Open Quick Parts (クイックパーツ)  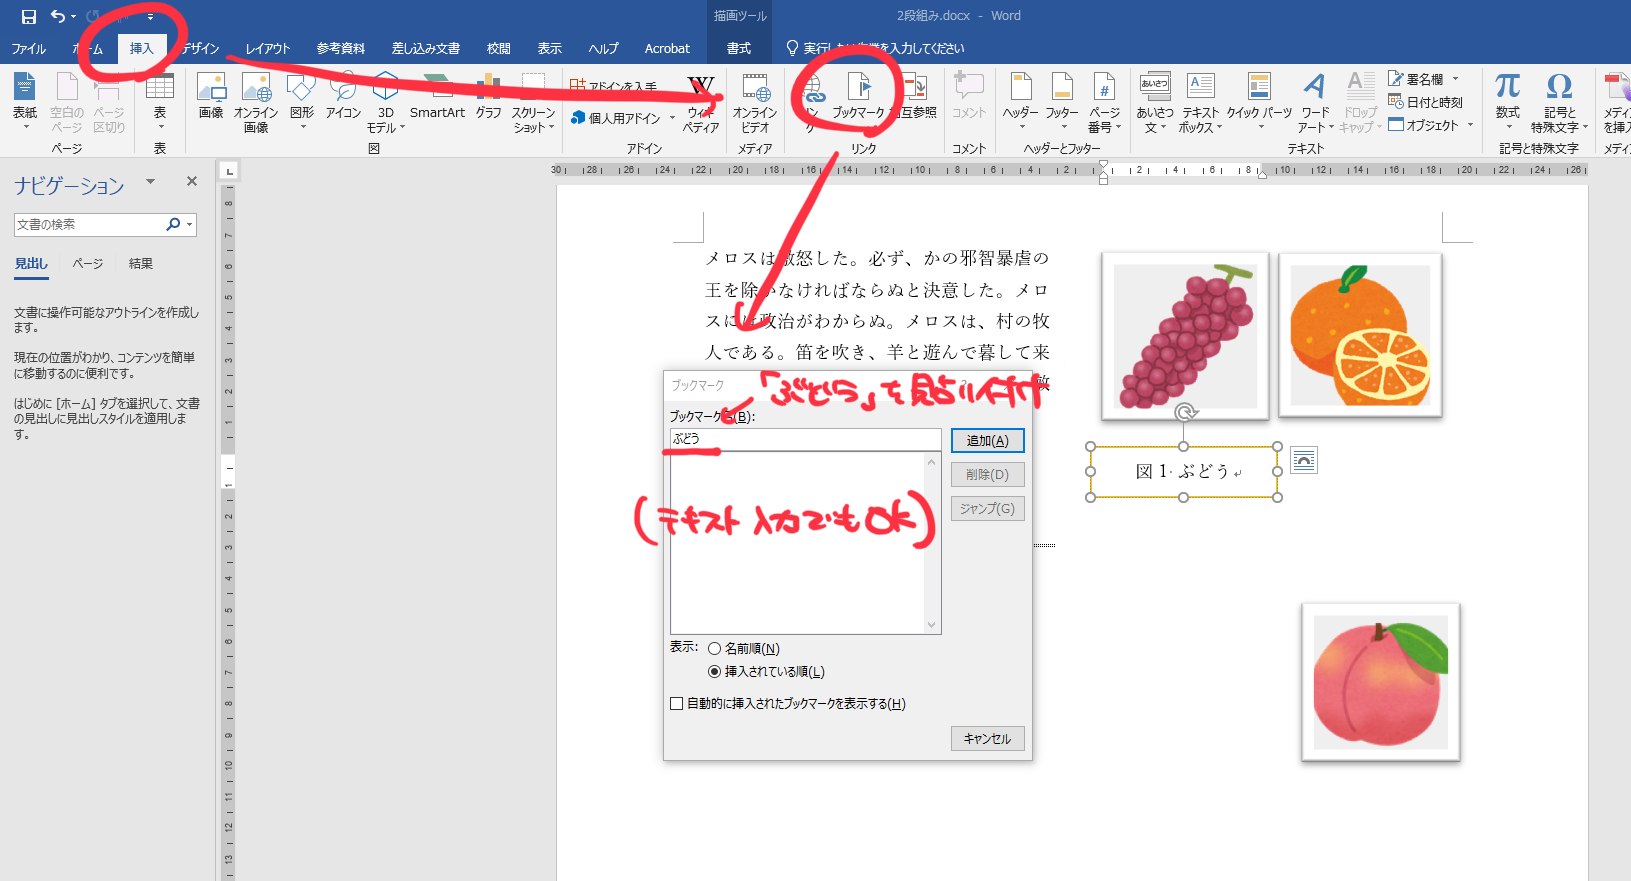coord(1259,102)
